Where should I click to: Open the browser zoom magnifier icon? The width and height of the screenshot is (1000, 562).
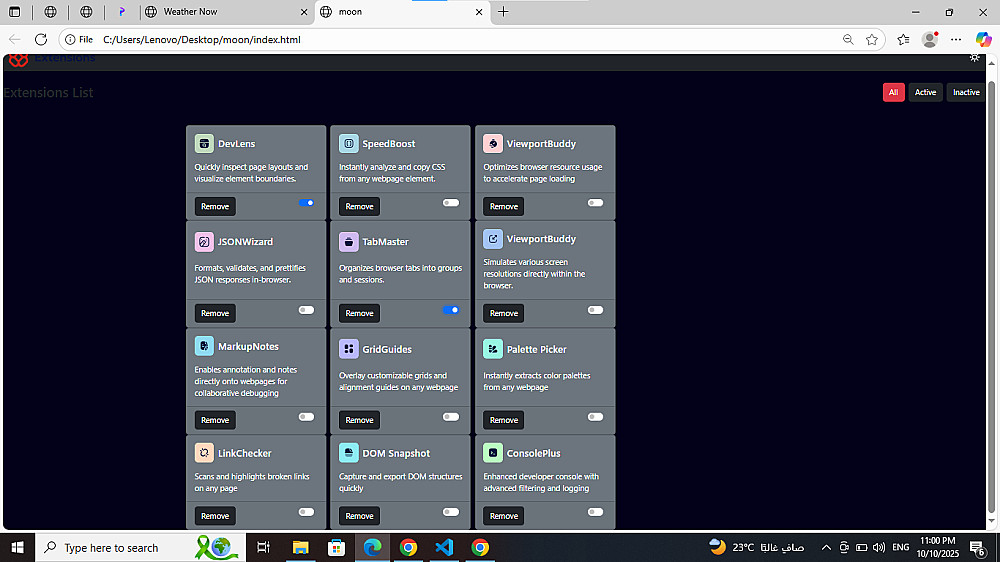click(x=848, y=40)
